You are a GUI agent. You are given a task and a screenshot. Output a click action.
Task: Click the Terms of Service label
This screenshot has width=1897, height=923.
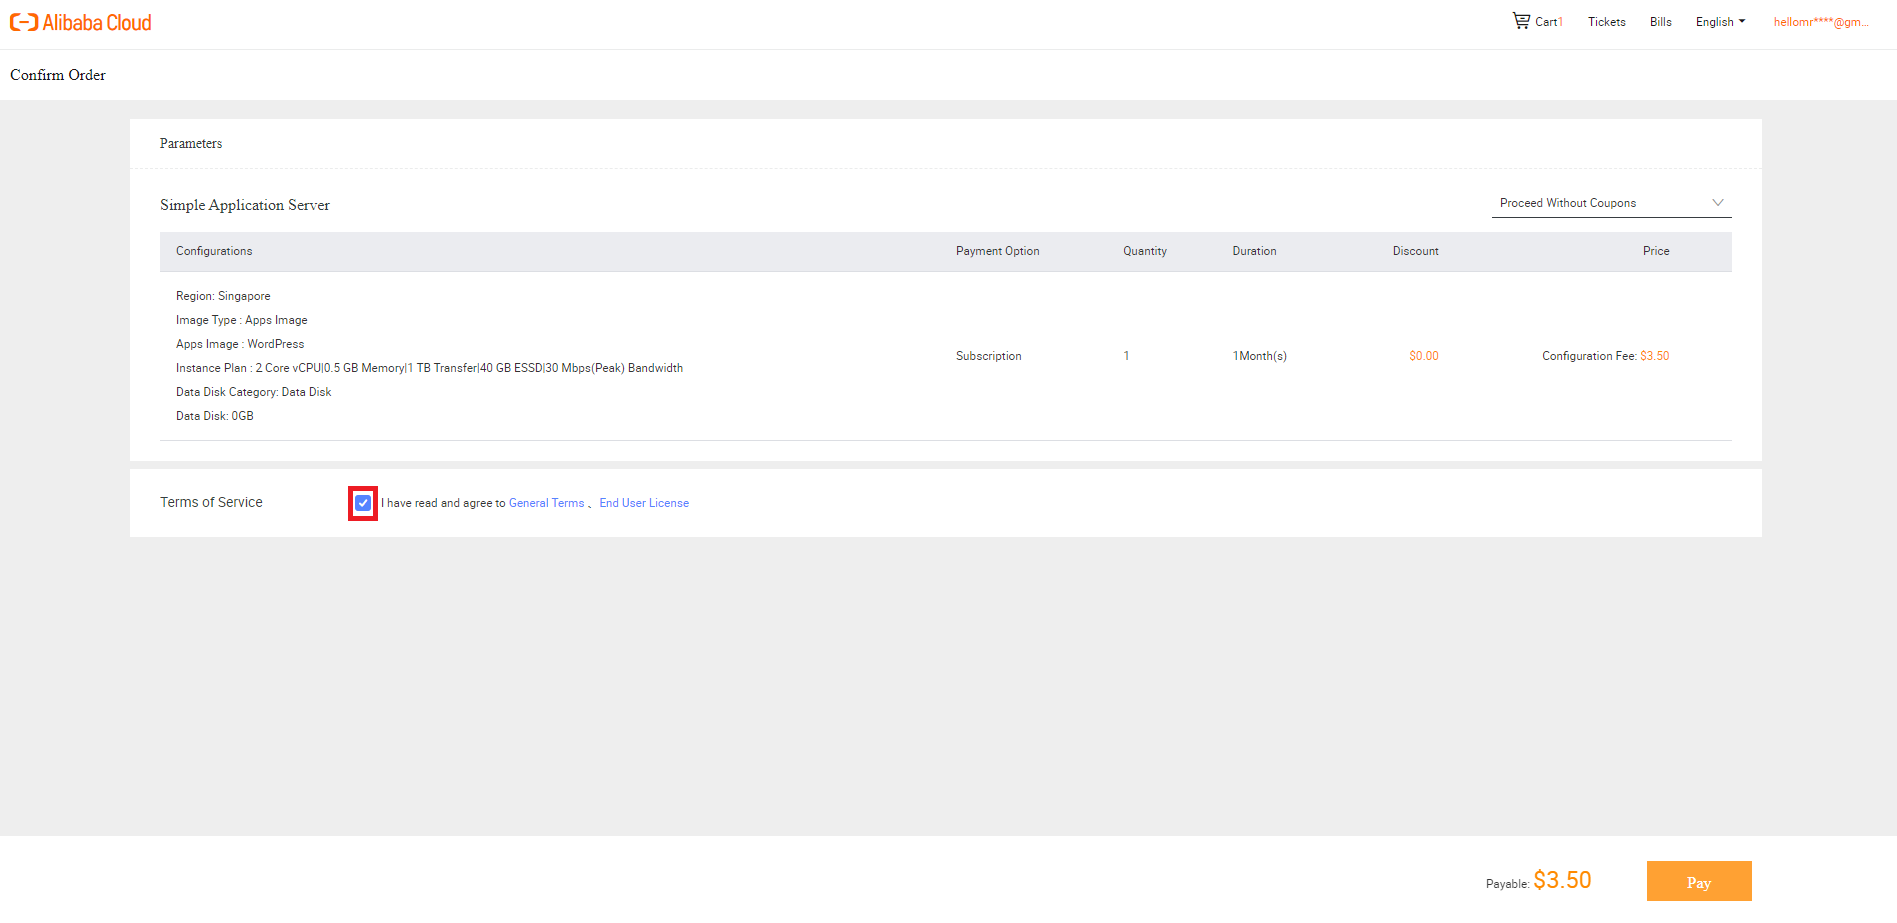pyautogui.click(x=211, y=502)
